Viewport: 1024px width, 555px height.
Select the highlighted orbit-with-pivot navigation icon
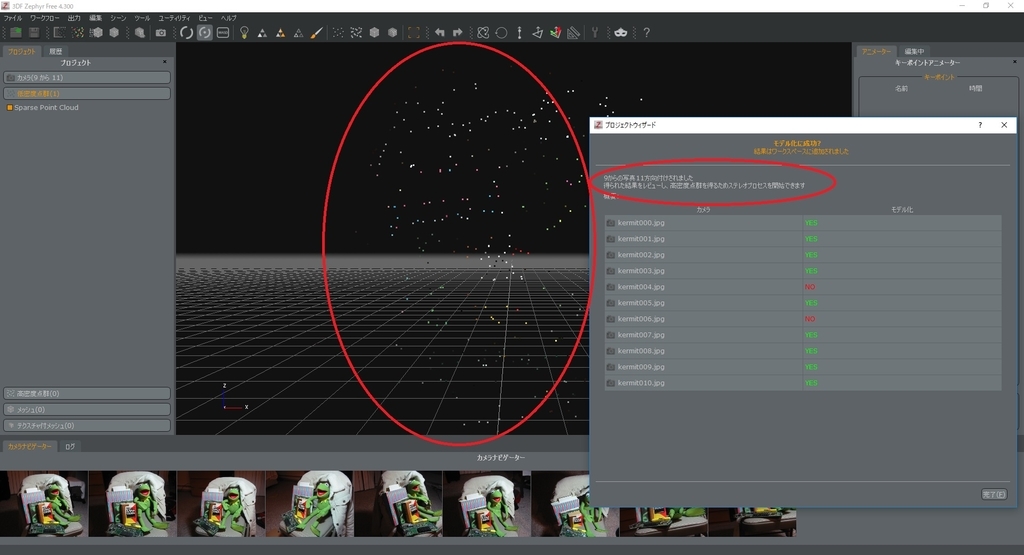(x=205, y=32)
